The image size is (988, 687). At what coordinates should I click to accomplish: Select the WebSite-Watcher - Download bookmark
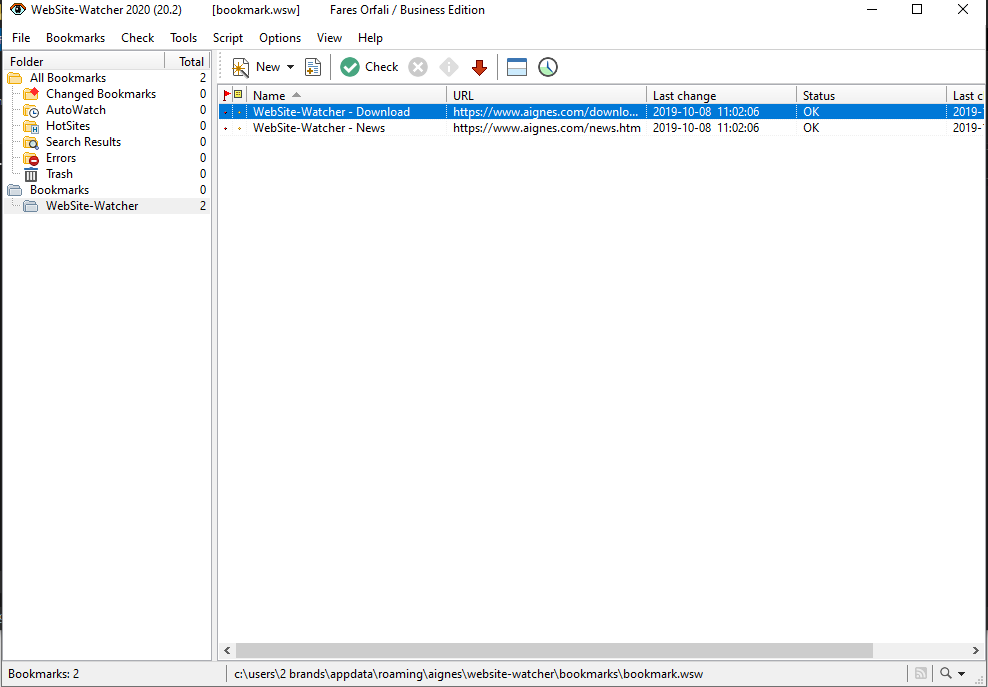point(331,112)
